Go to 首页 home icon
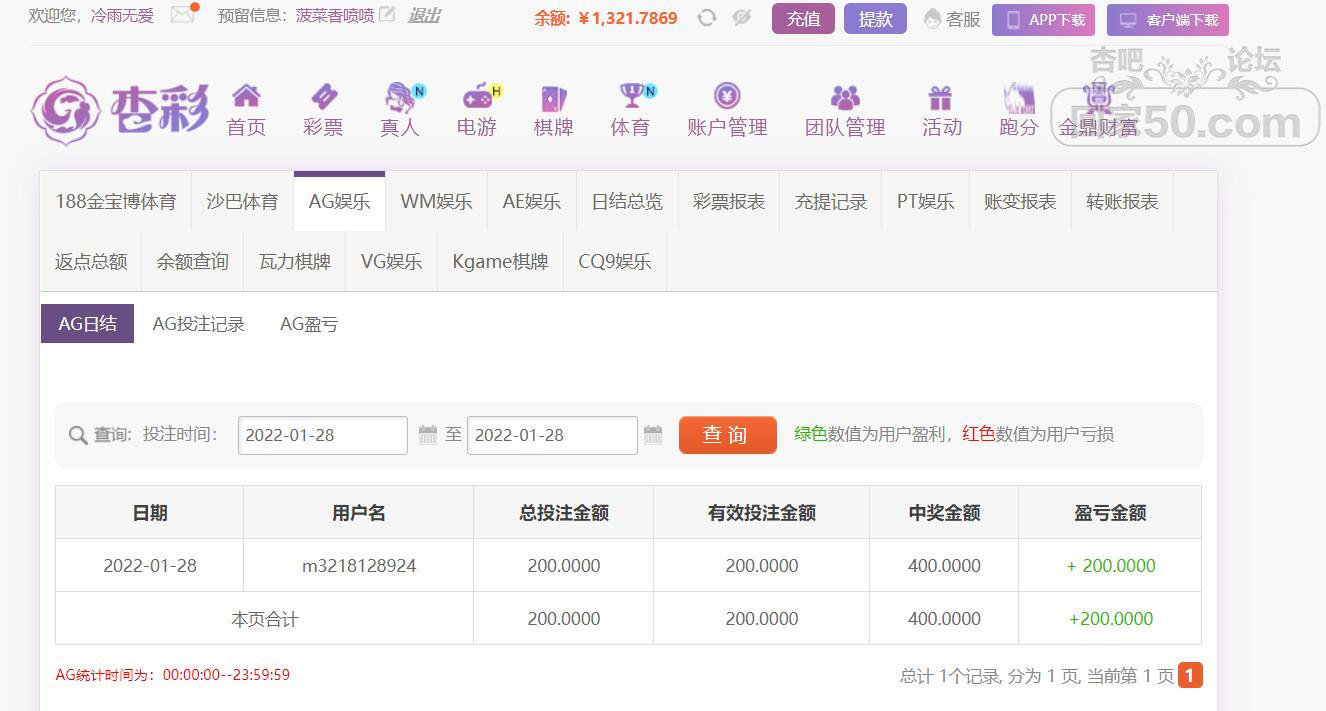The height and width of the screenshot is (711, 1326). click(x=246, y=97)
